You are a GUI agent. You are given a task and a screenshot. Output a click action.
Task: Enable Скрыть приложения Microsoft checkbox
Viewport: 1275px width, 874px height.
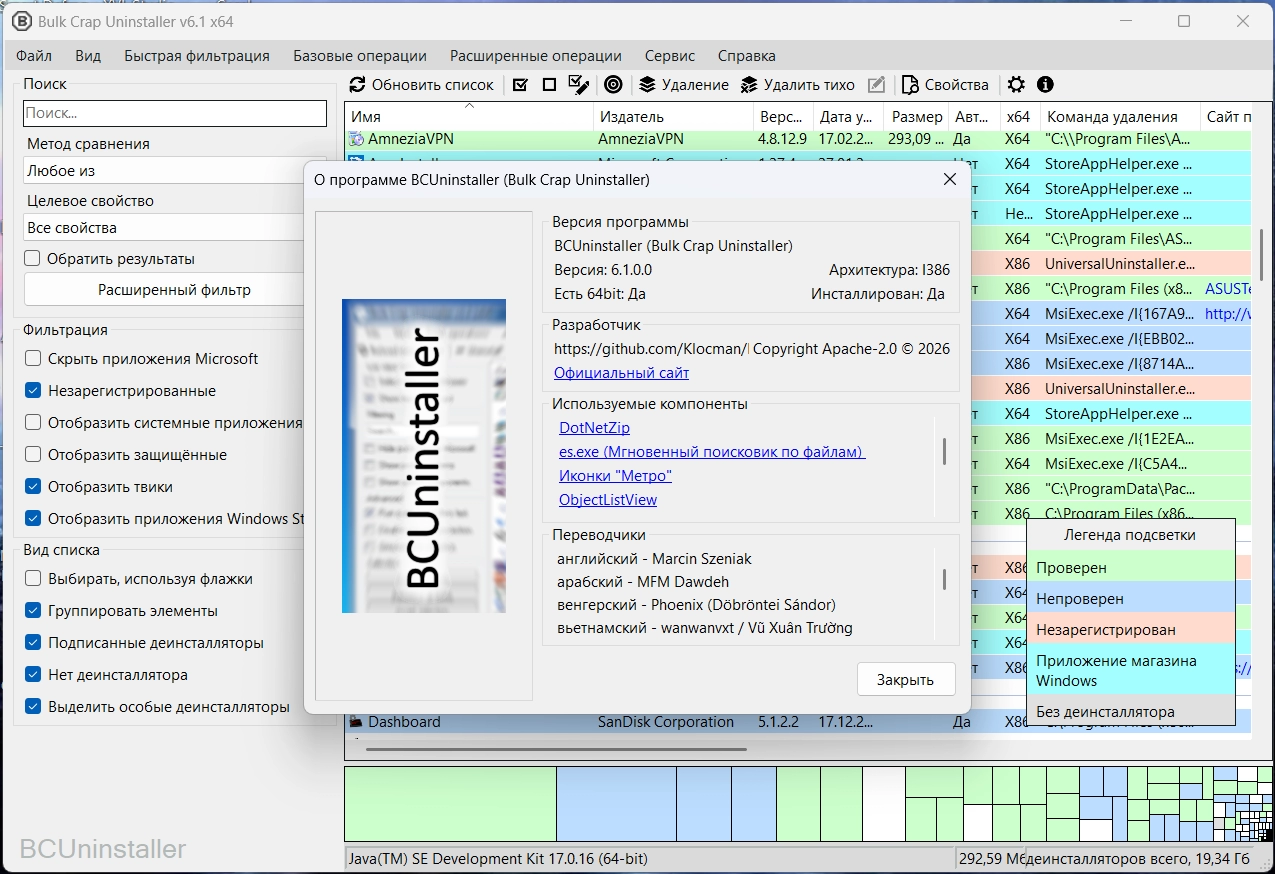pyautogui.click(x=33, y=359)
